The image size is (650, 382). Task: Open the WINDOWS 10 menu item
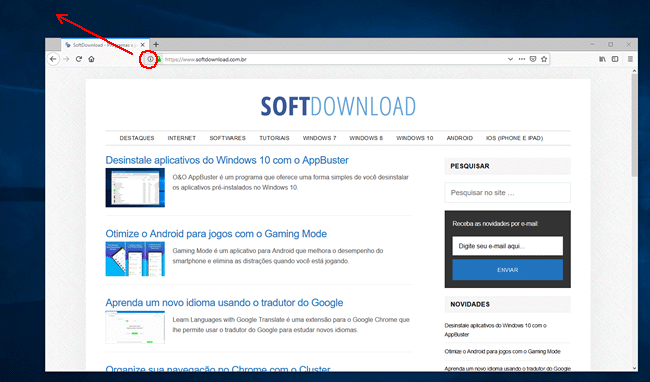tap(415, 138)
